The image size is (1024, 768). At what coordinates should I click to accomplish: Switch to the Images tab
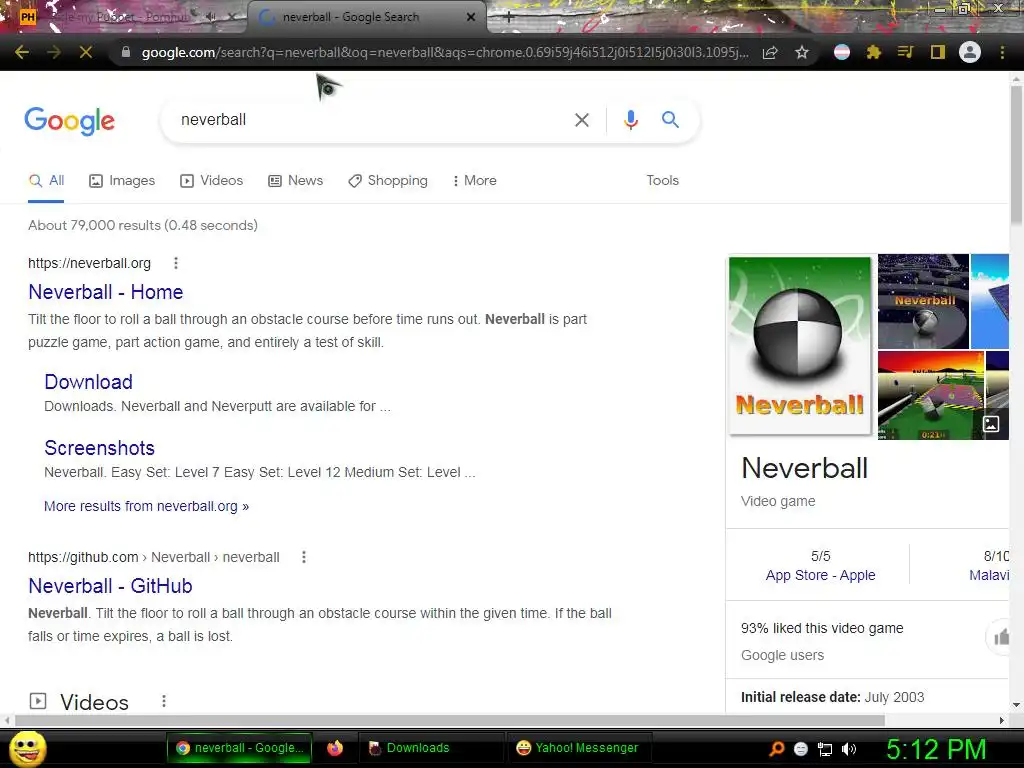(122, 181)
